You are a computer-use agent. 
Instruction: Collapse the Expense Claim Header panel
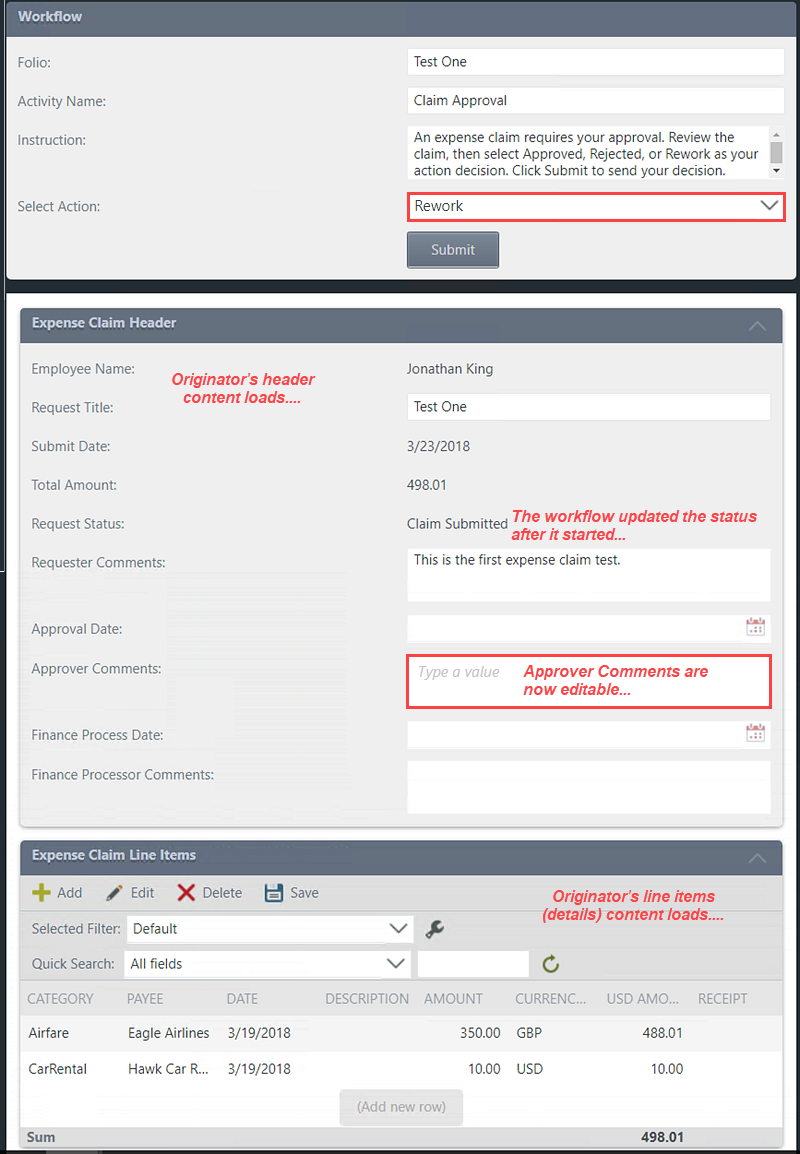click(x=756, y=325)
